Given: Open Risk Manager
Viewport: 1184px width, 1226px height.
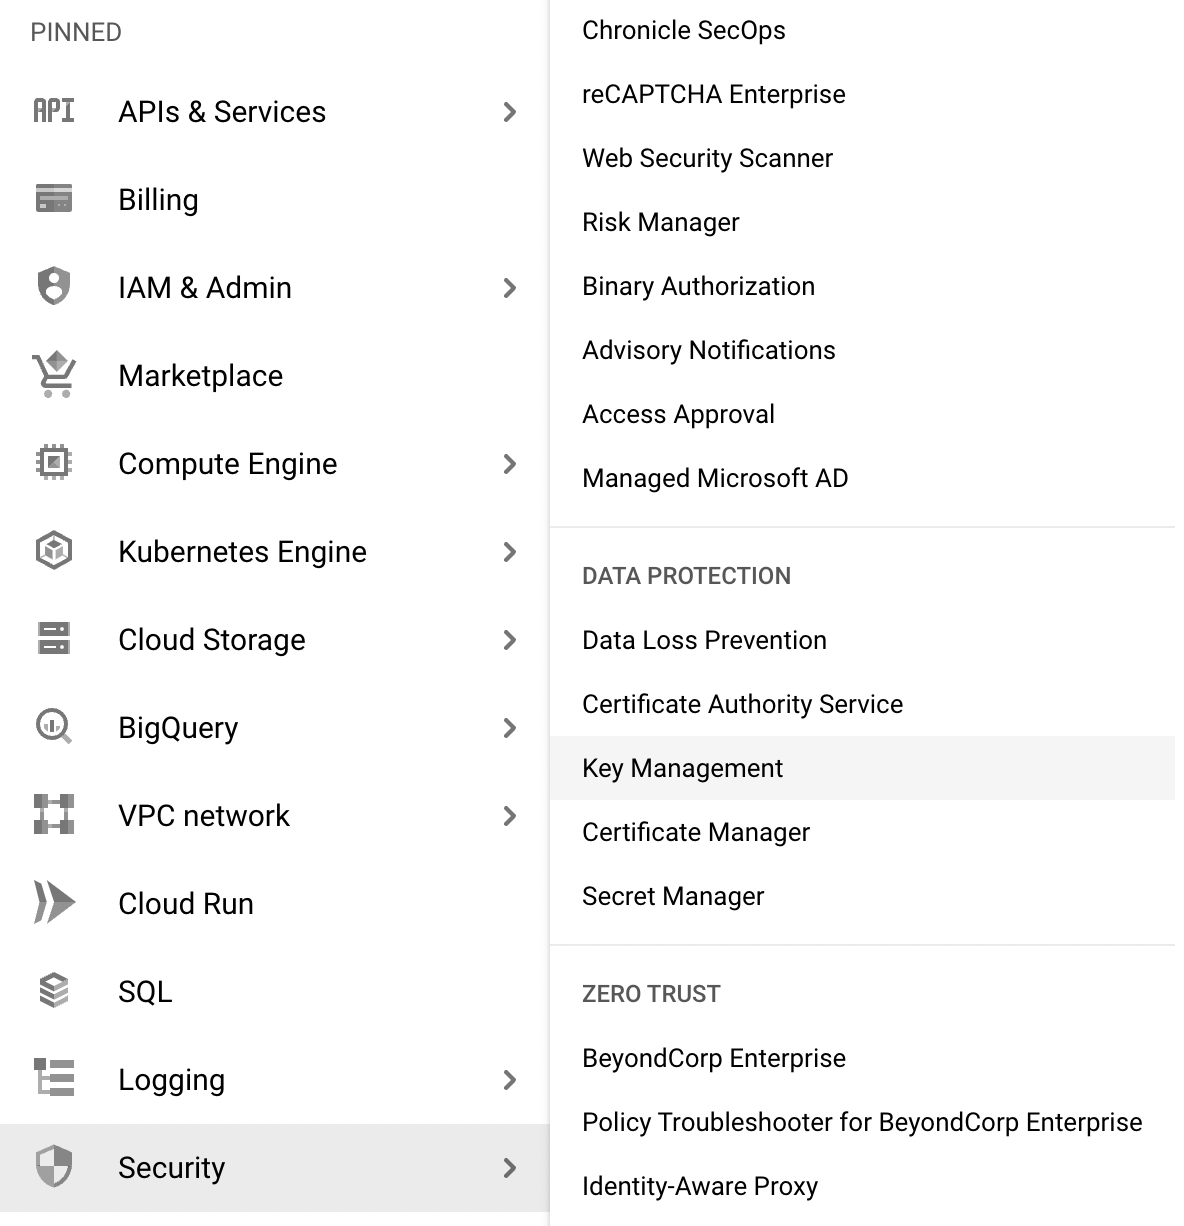Looking at the screenshot, I should pos(660,222).
